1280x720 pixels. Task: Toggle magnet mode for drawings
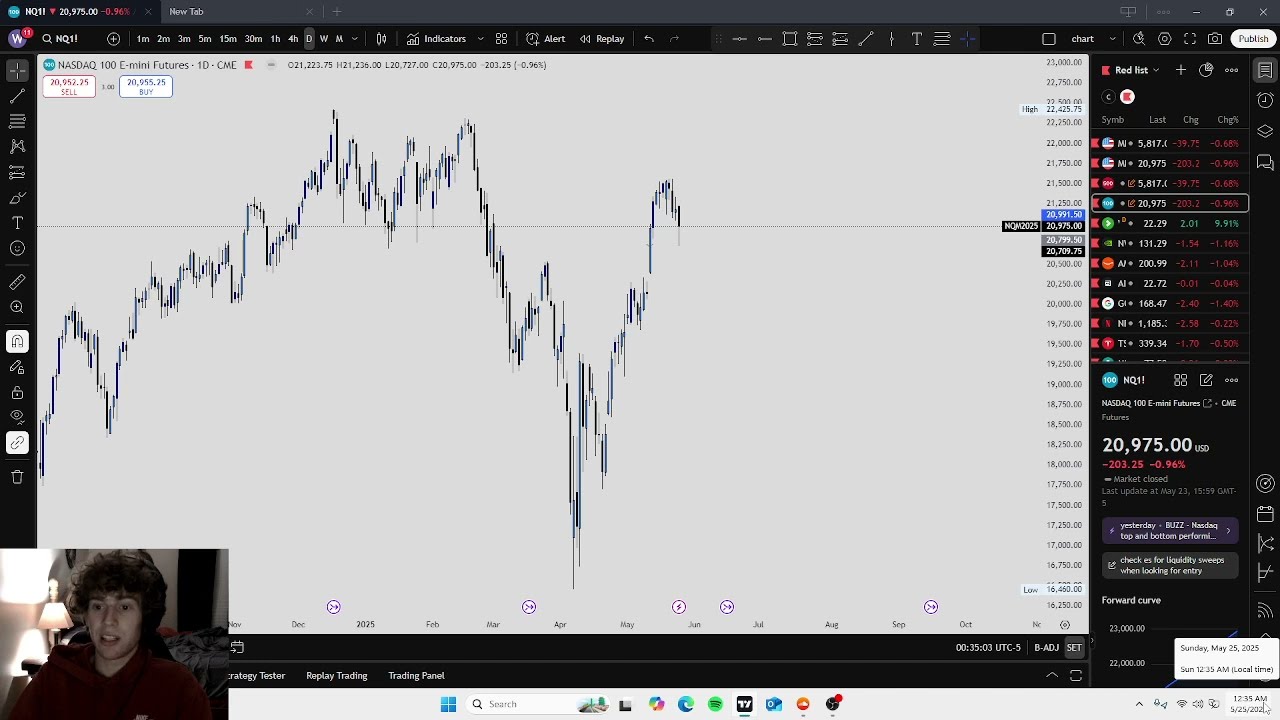17,342
